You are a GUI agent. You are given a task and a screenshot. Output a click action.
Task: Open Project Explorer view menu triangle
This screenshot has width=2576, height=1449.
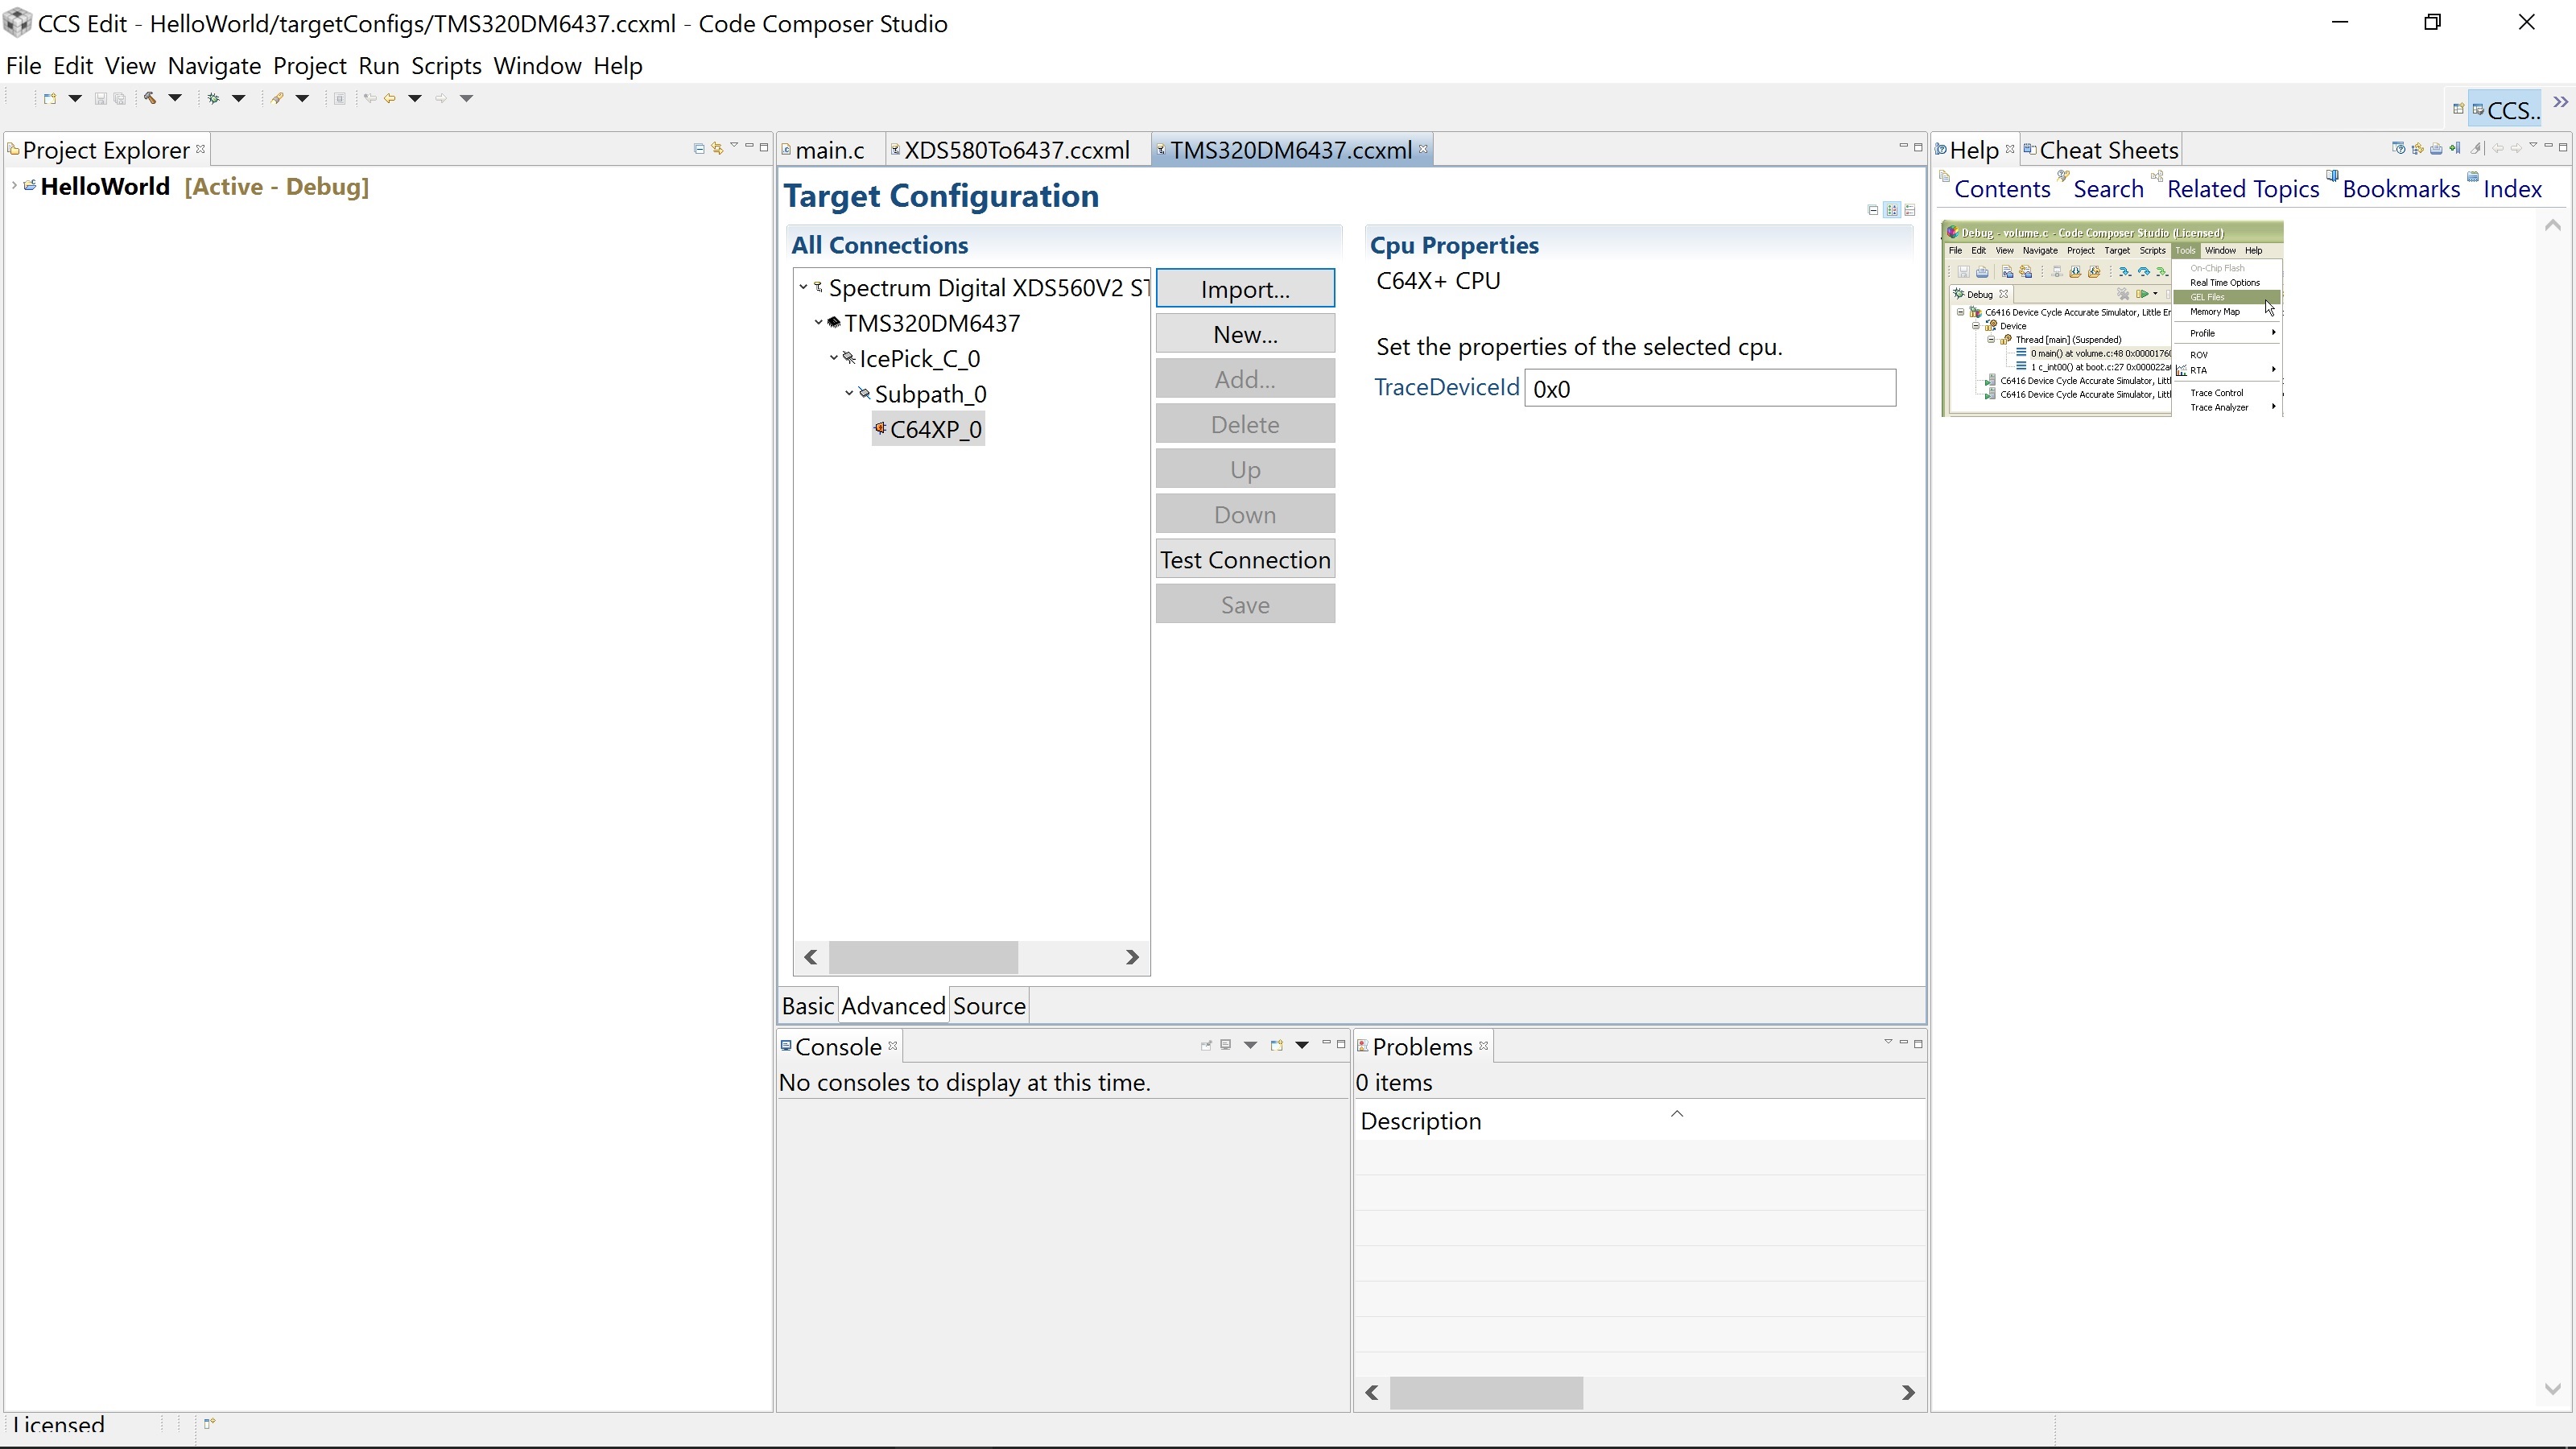click(734, 146)
